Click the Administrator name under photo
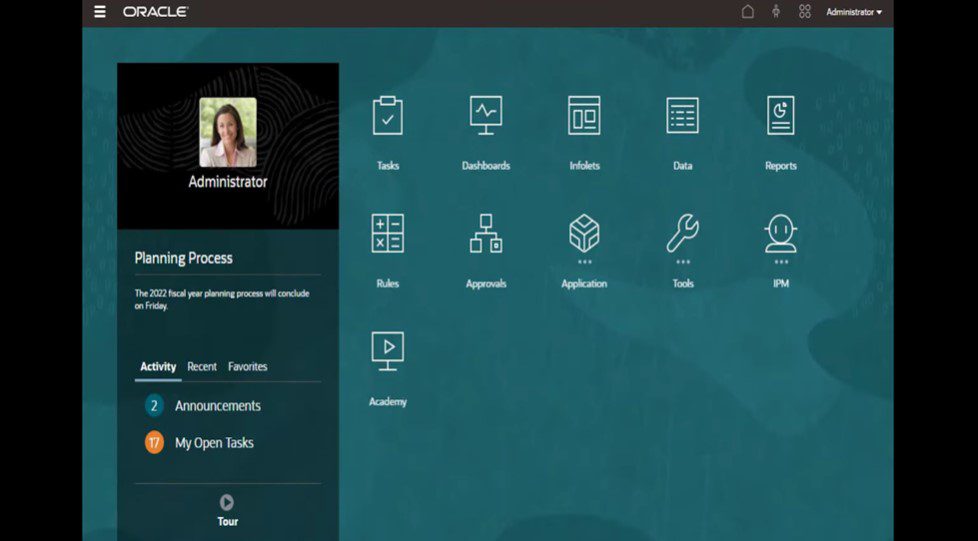This screenshot has height=541, width=978. click(x=228, y=182)
